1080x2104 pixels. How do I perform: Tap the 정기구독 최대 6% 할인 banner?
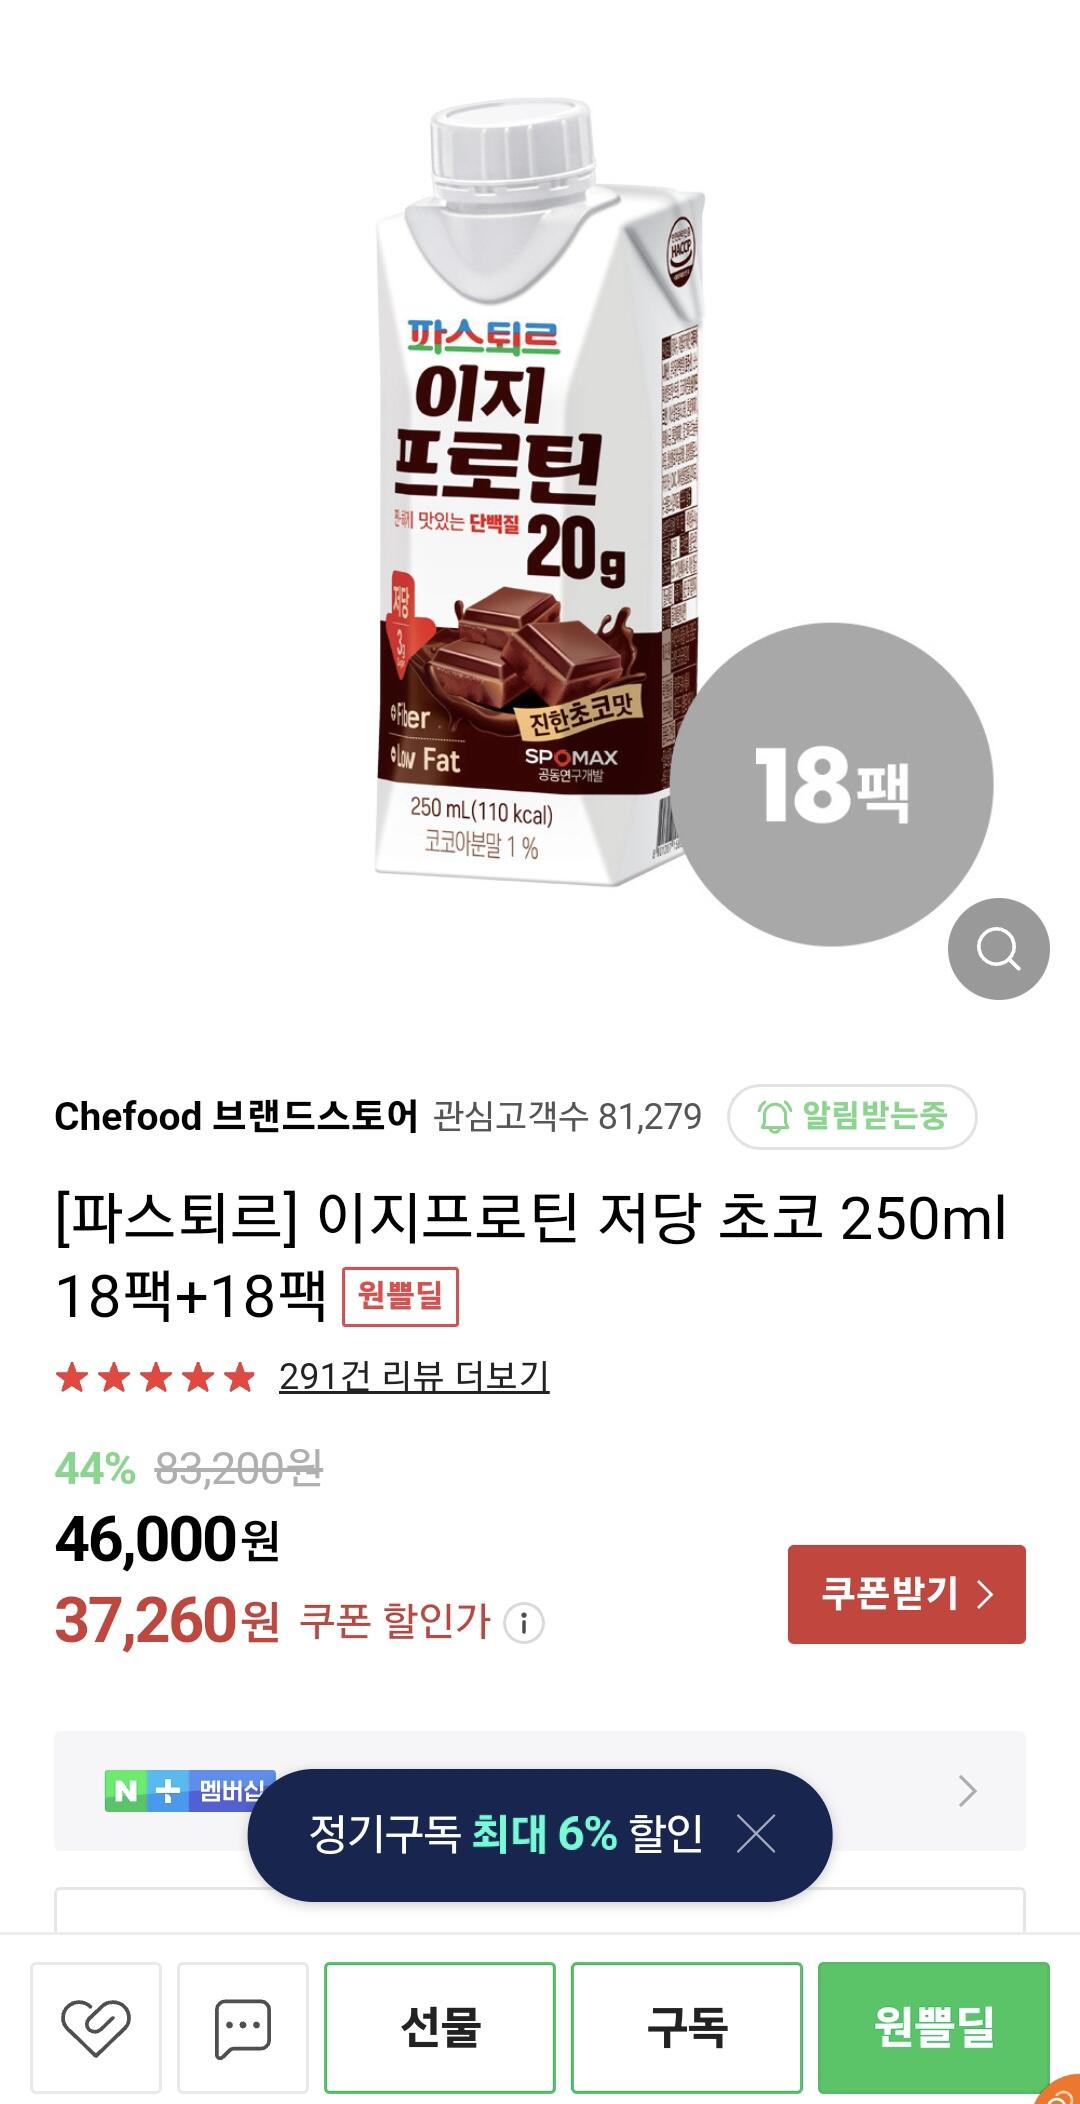point(505,1834)
